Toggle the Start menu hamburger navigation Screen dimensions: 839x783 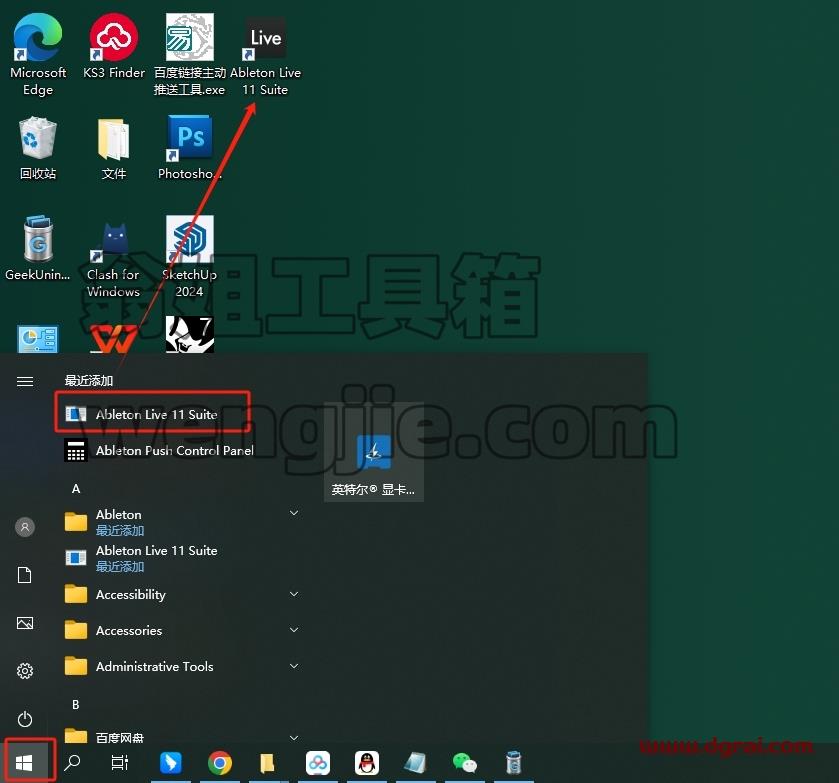(x=25, y=381)
